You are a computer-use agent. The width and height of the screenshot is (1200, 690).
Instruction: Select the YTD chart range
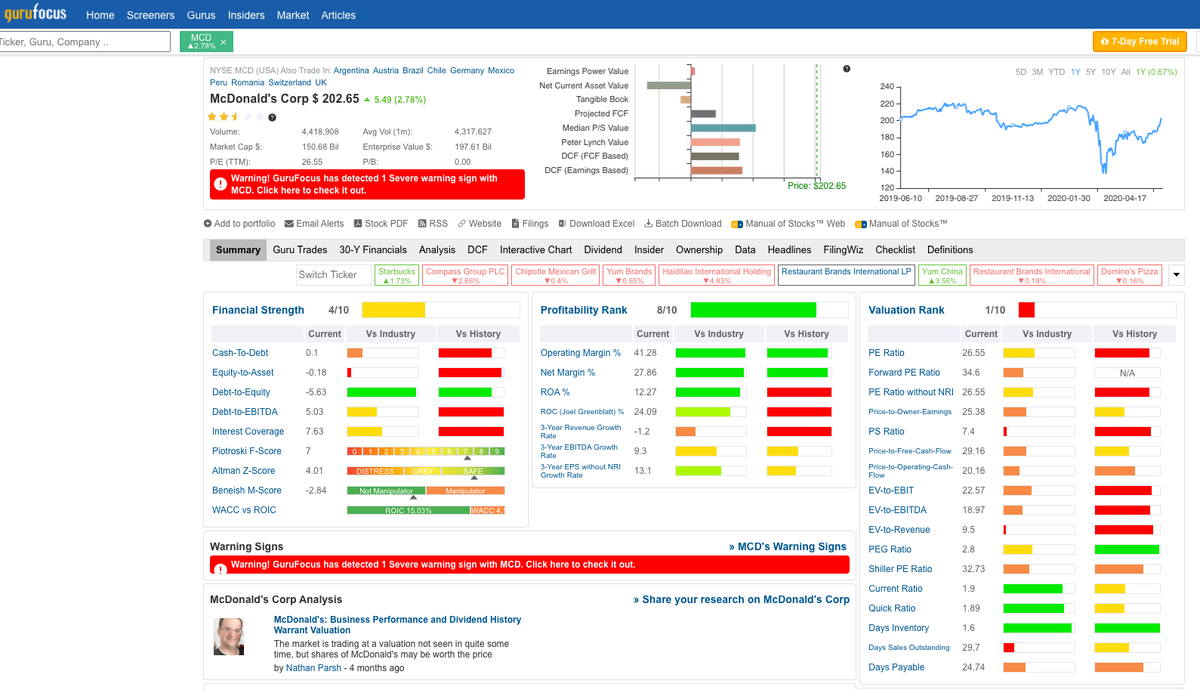[1057, 72]
